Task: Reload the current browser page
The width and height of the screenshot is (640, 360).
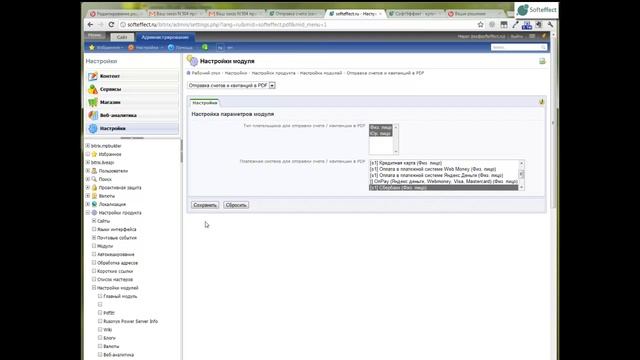Action: tap(111, 24)
